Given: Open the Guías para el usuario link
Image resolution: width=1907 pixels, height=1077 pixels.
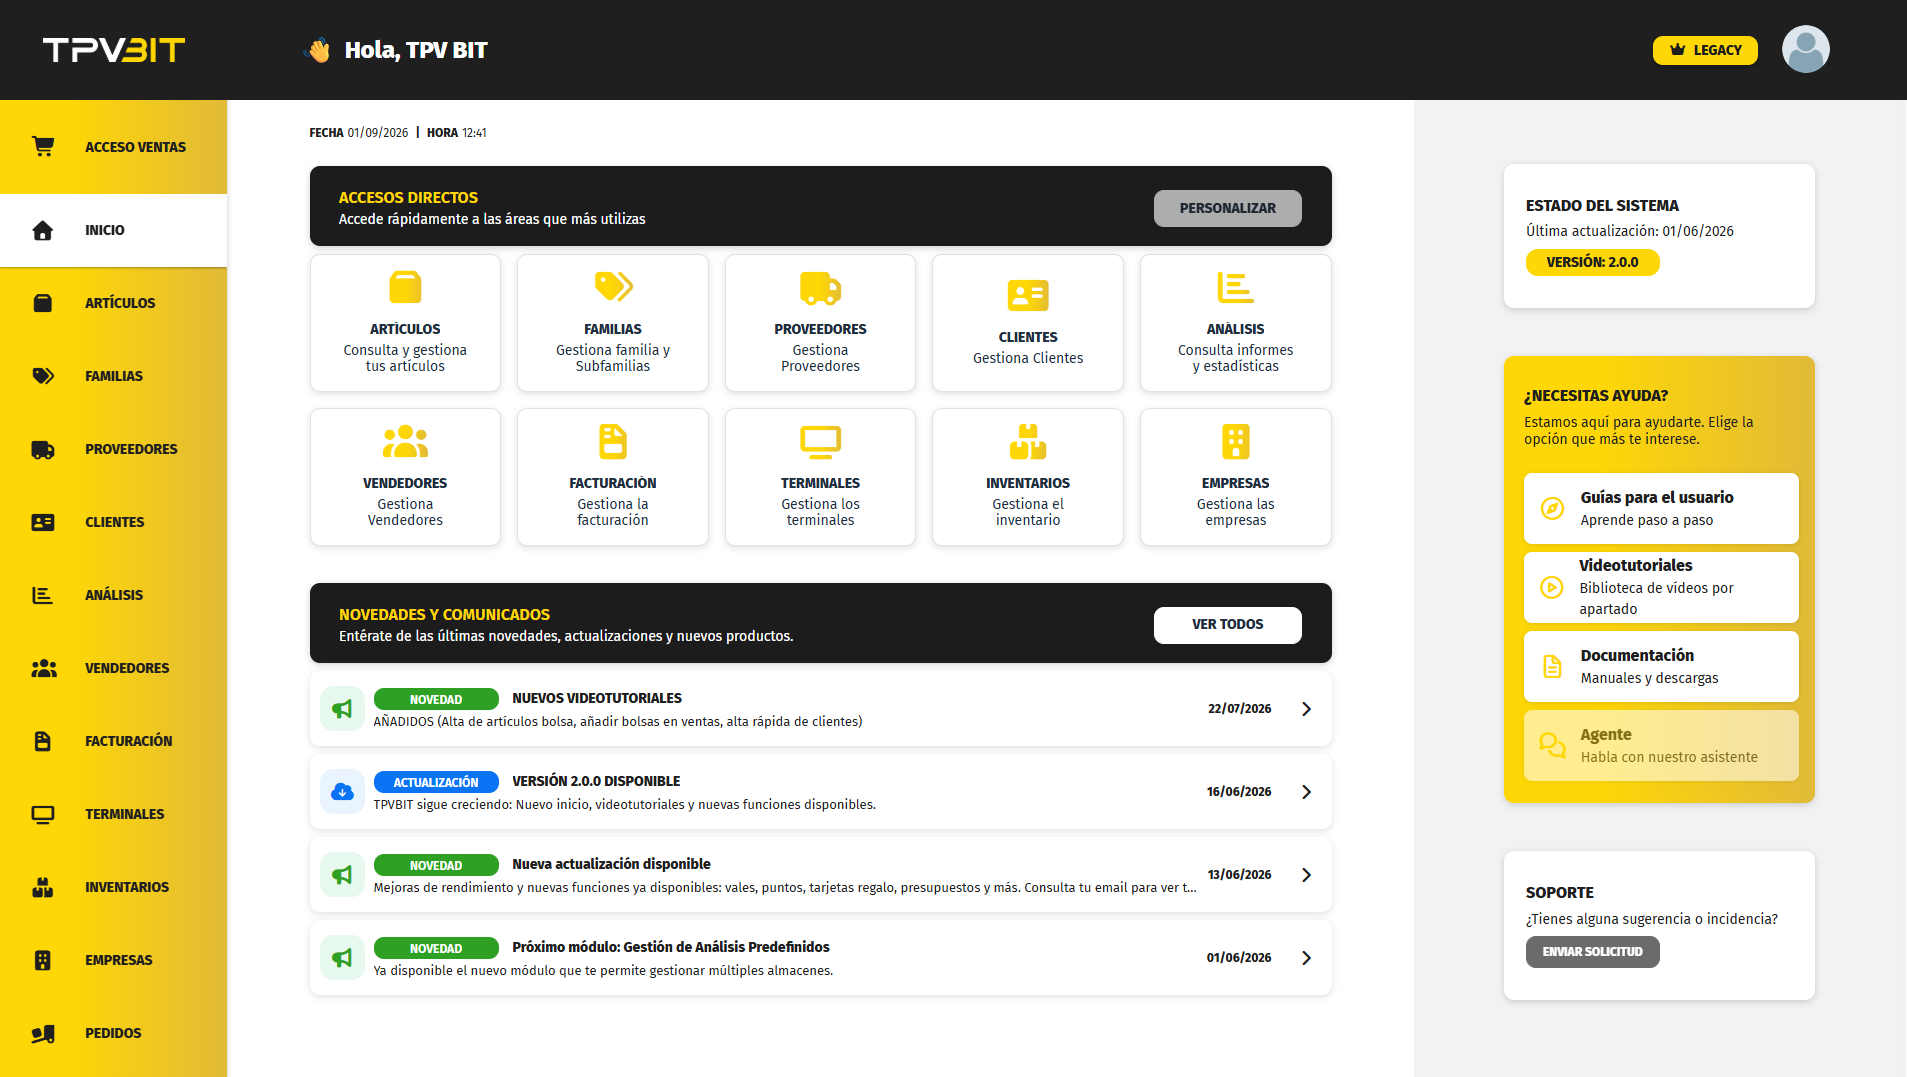Looking at the screenshot, I should (x=1661, y=508).
